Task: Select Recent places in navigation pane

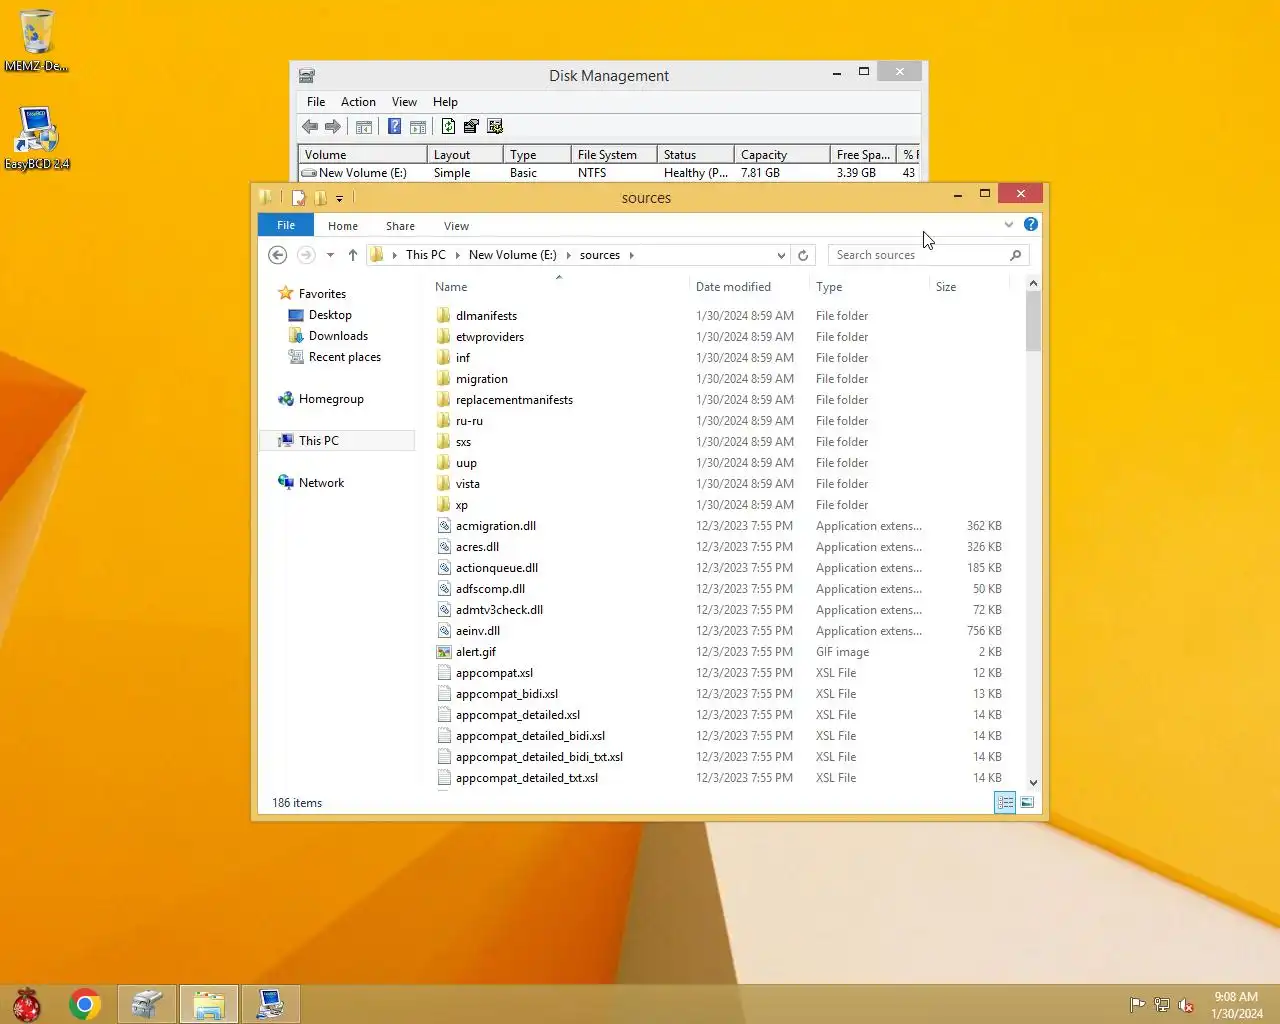Action: [344, 357]
